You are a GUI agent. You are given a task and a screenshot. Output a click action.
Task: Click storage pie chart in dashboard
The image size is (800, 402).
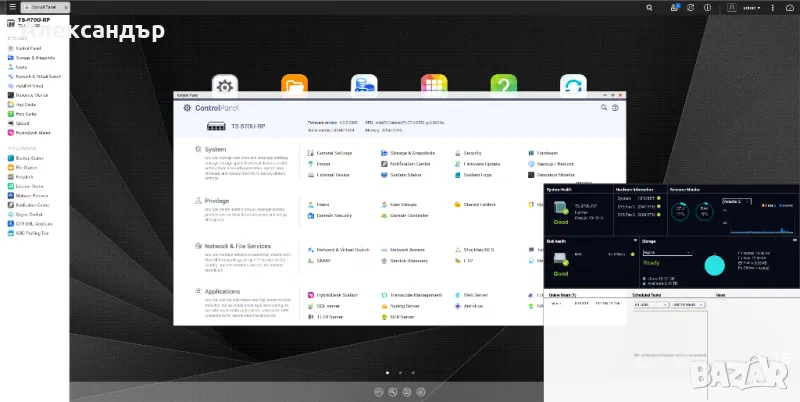(714, 265)
